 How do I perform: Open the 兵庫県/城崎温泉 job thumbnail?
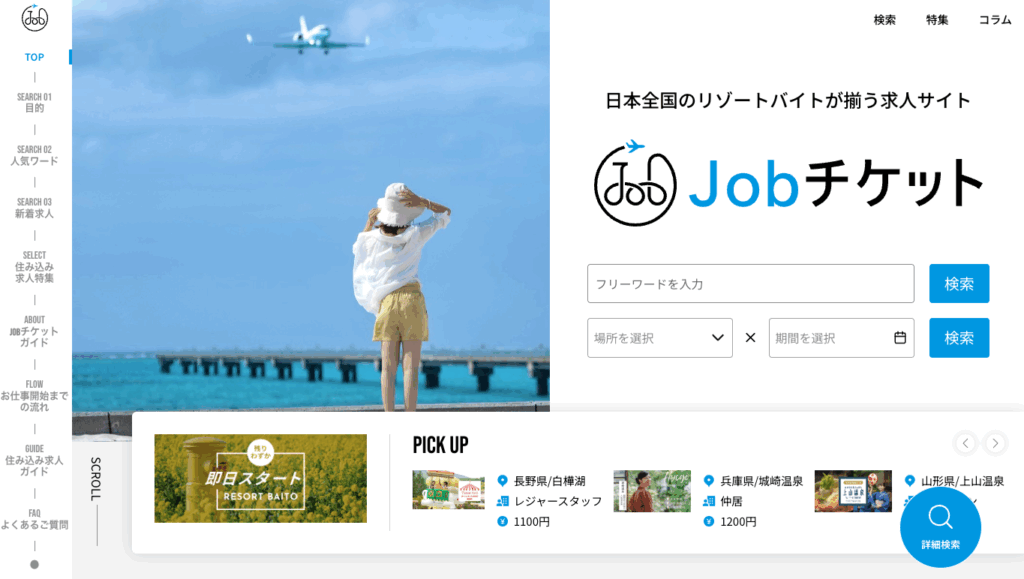652,491
